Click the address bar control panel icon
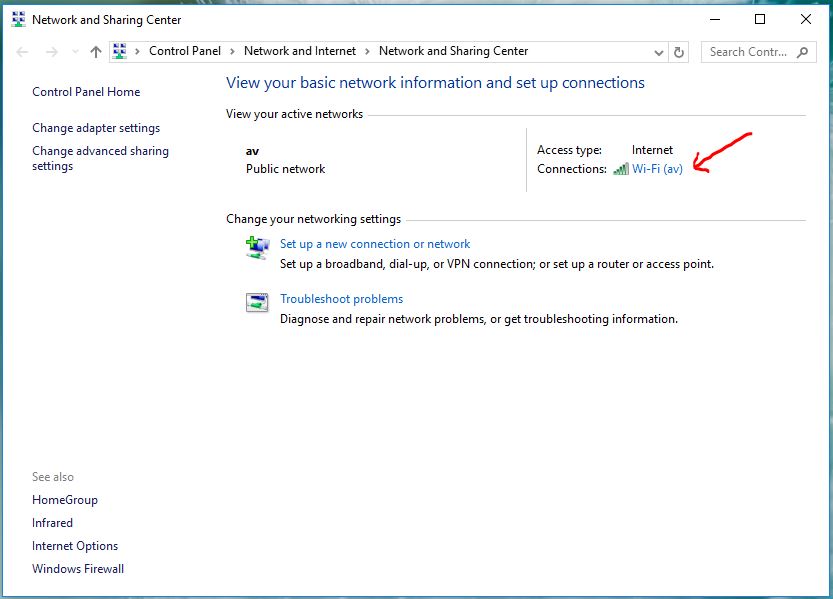This screenshot has height=599, width=833. 120,52
